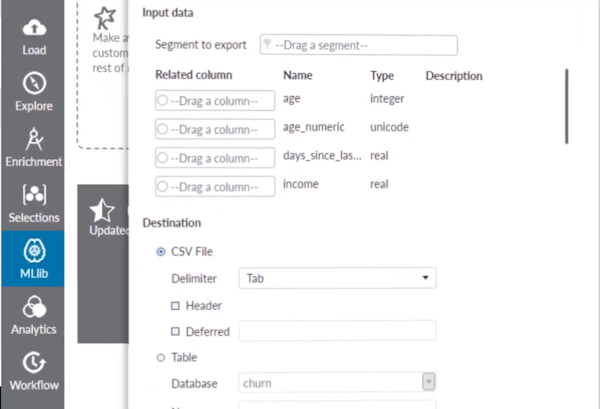
Task: Click the related column field for age_numeric
Action: pyautogui.click(x=215, y=129)
